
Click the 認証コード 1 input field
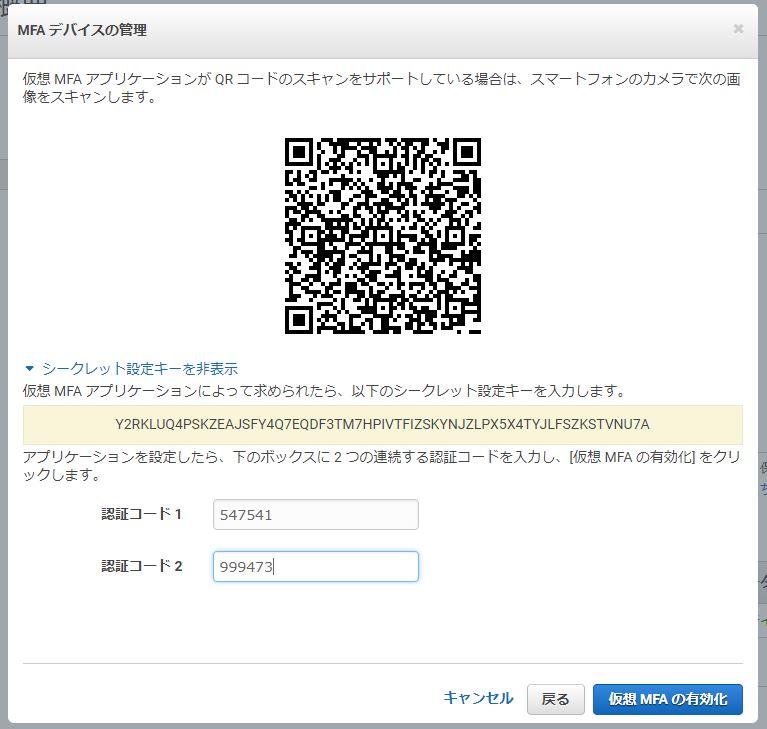click(316, 514)
